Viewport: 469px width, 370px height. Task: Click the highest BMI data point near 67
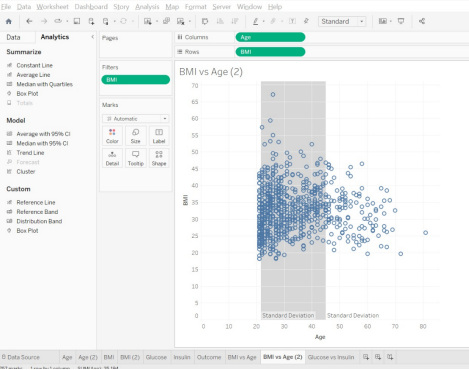pos(273,95)
